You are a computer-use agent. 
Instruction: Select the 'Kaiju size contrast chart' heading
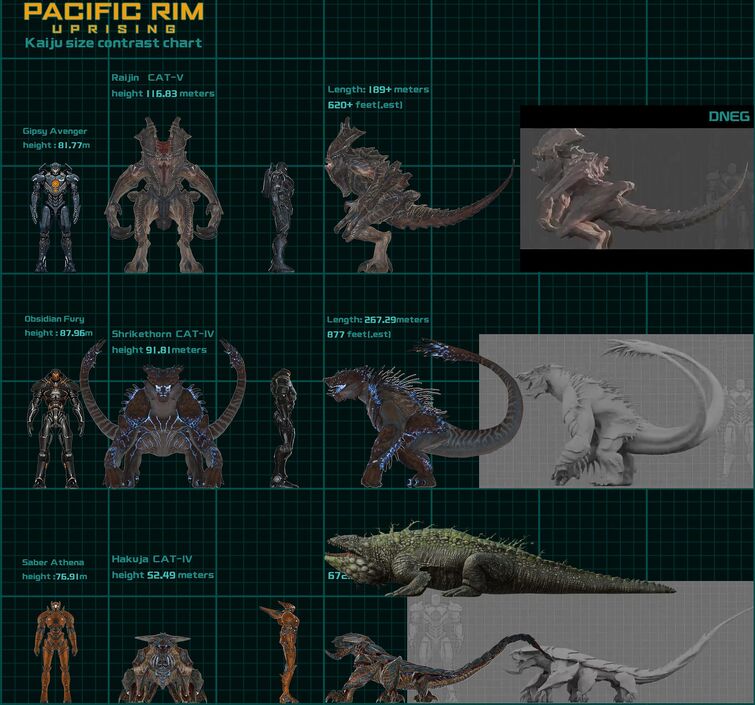point(113,43)
